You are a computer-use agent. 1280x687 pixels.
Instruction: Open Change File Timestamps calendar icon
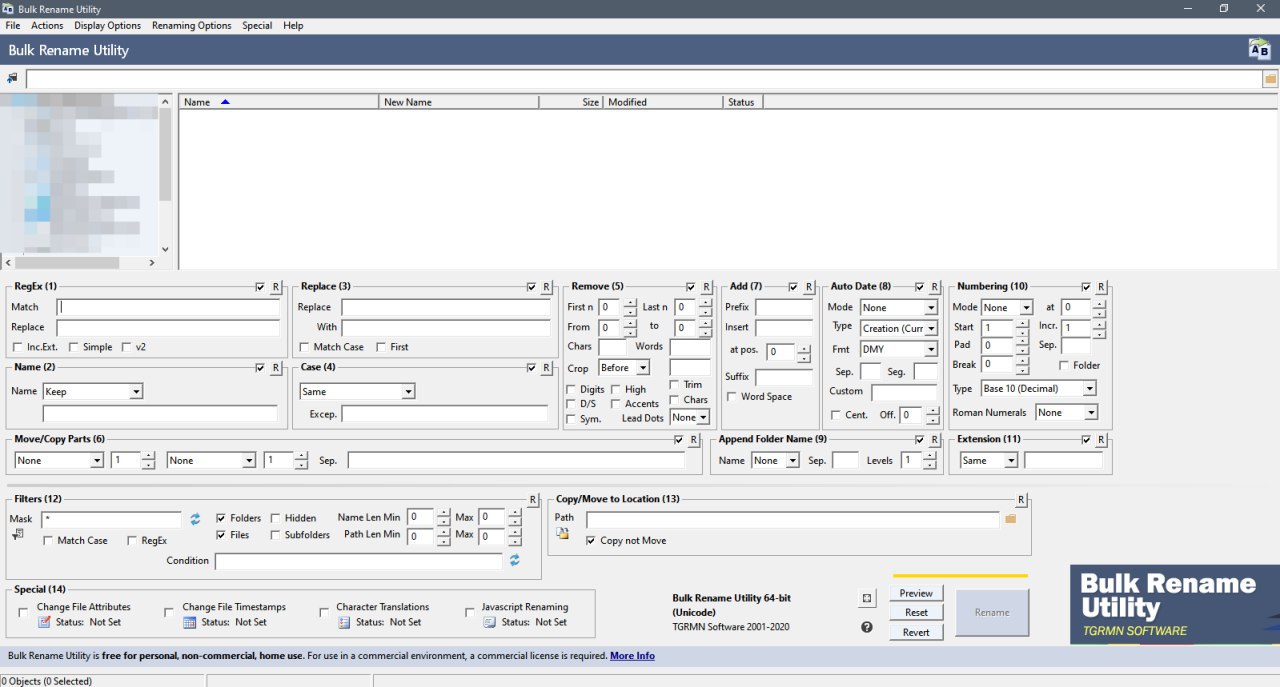190,622
